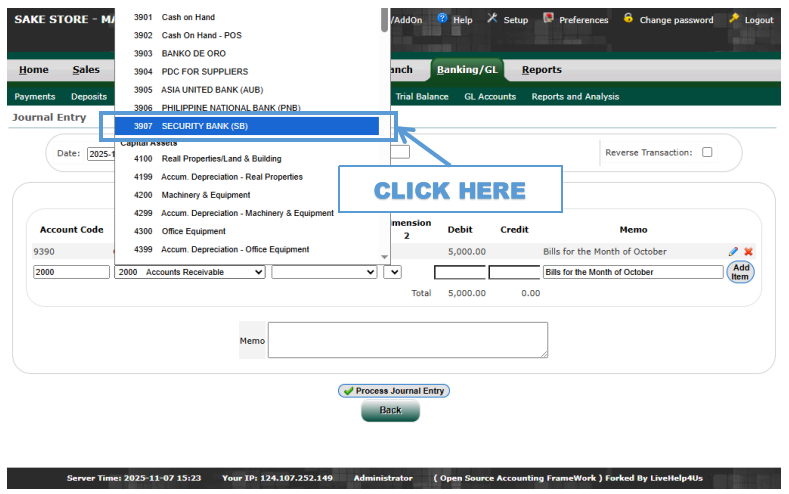Click into the Debit amount field

(460, 272)
